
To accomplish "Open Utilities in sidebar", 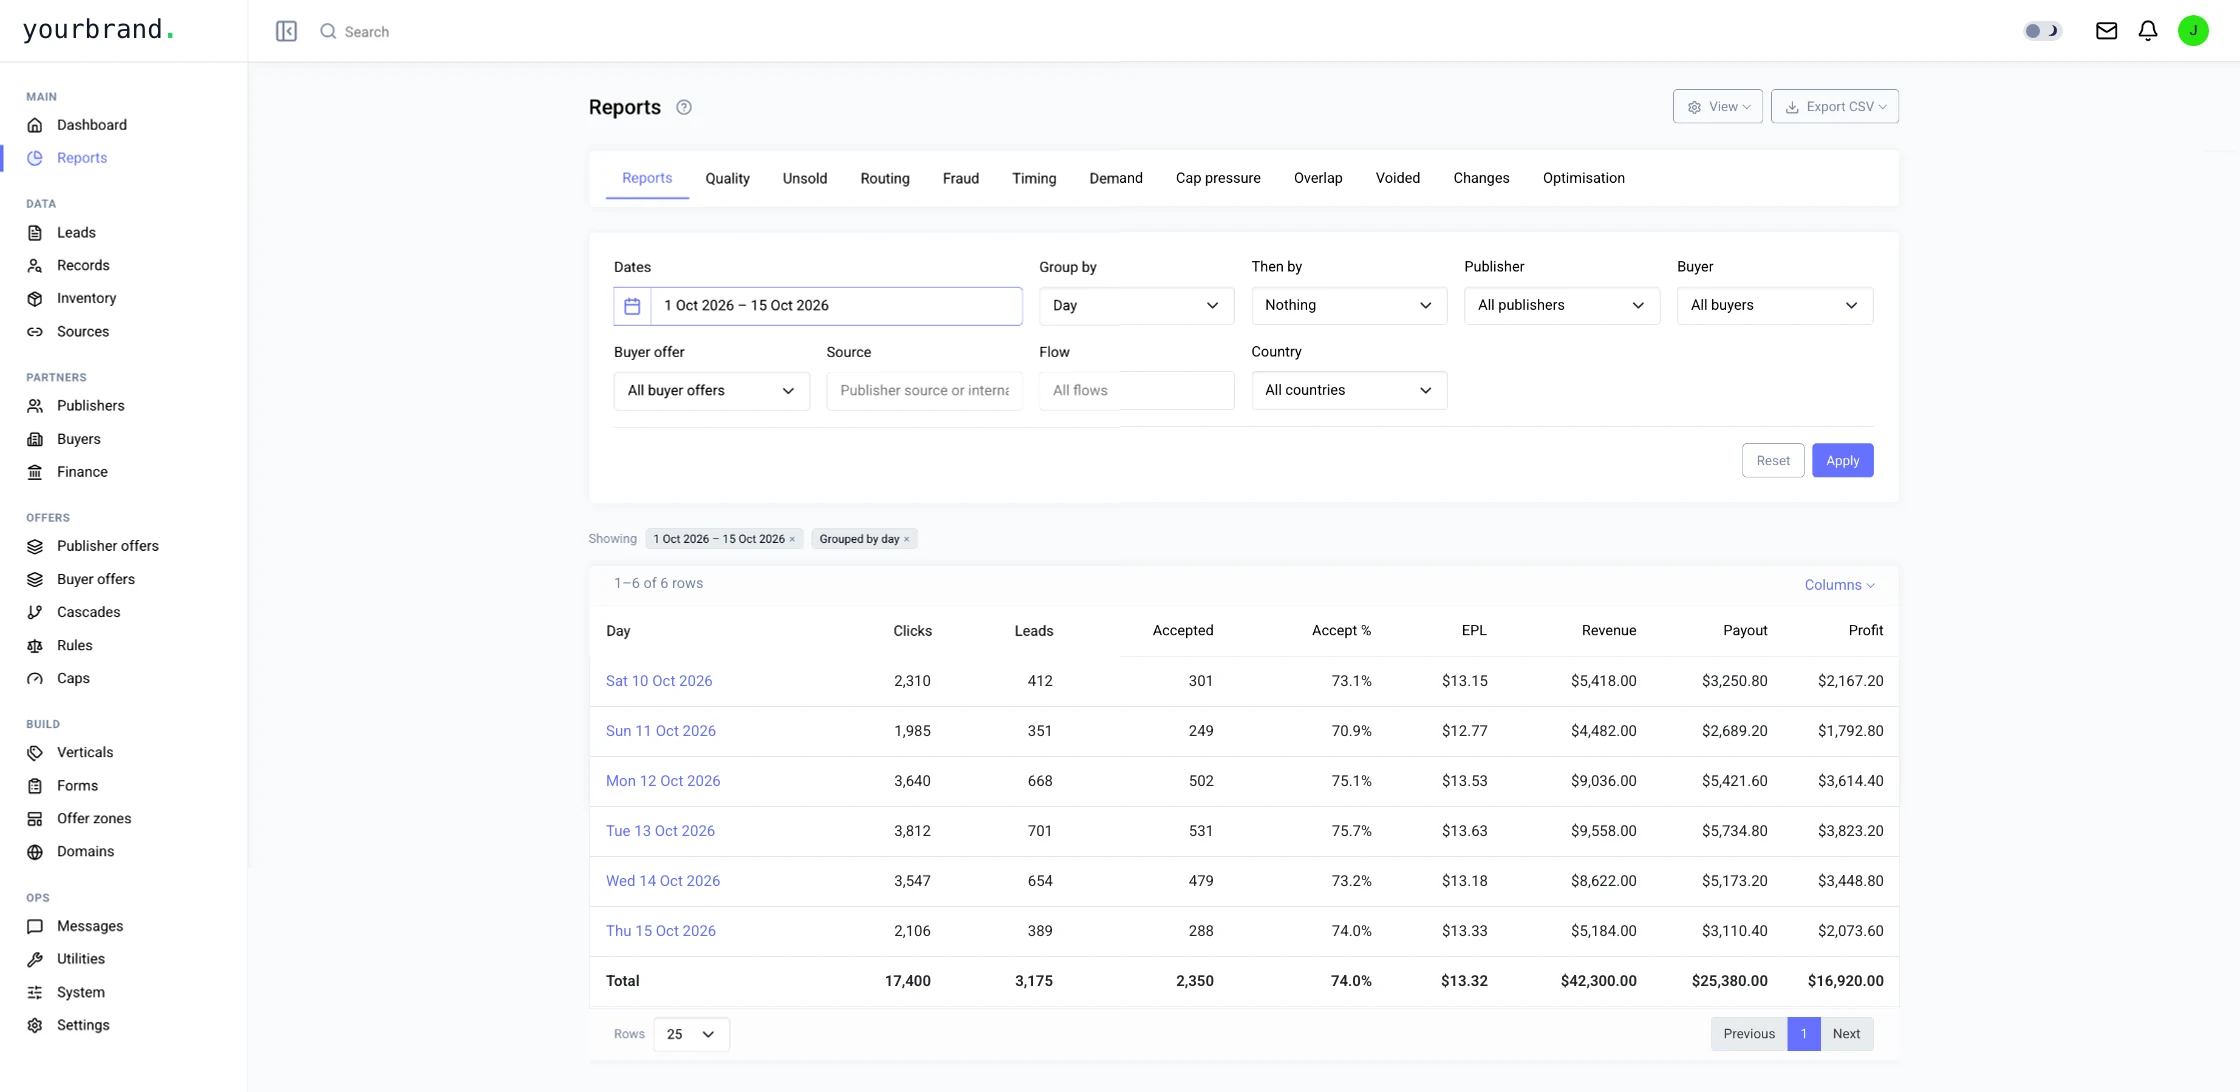I will [80, 959].
